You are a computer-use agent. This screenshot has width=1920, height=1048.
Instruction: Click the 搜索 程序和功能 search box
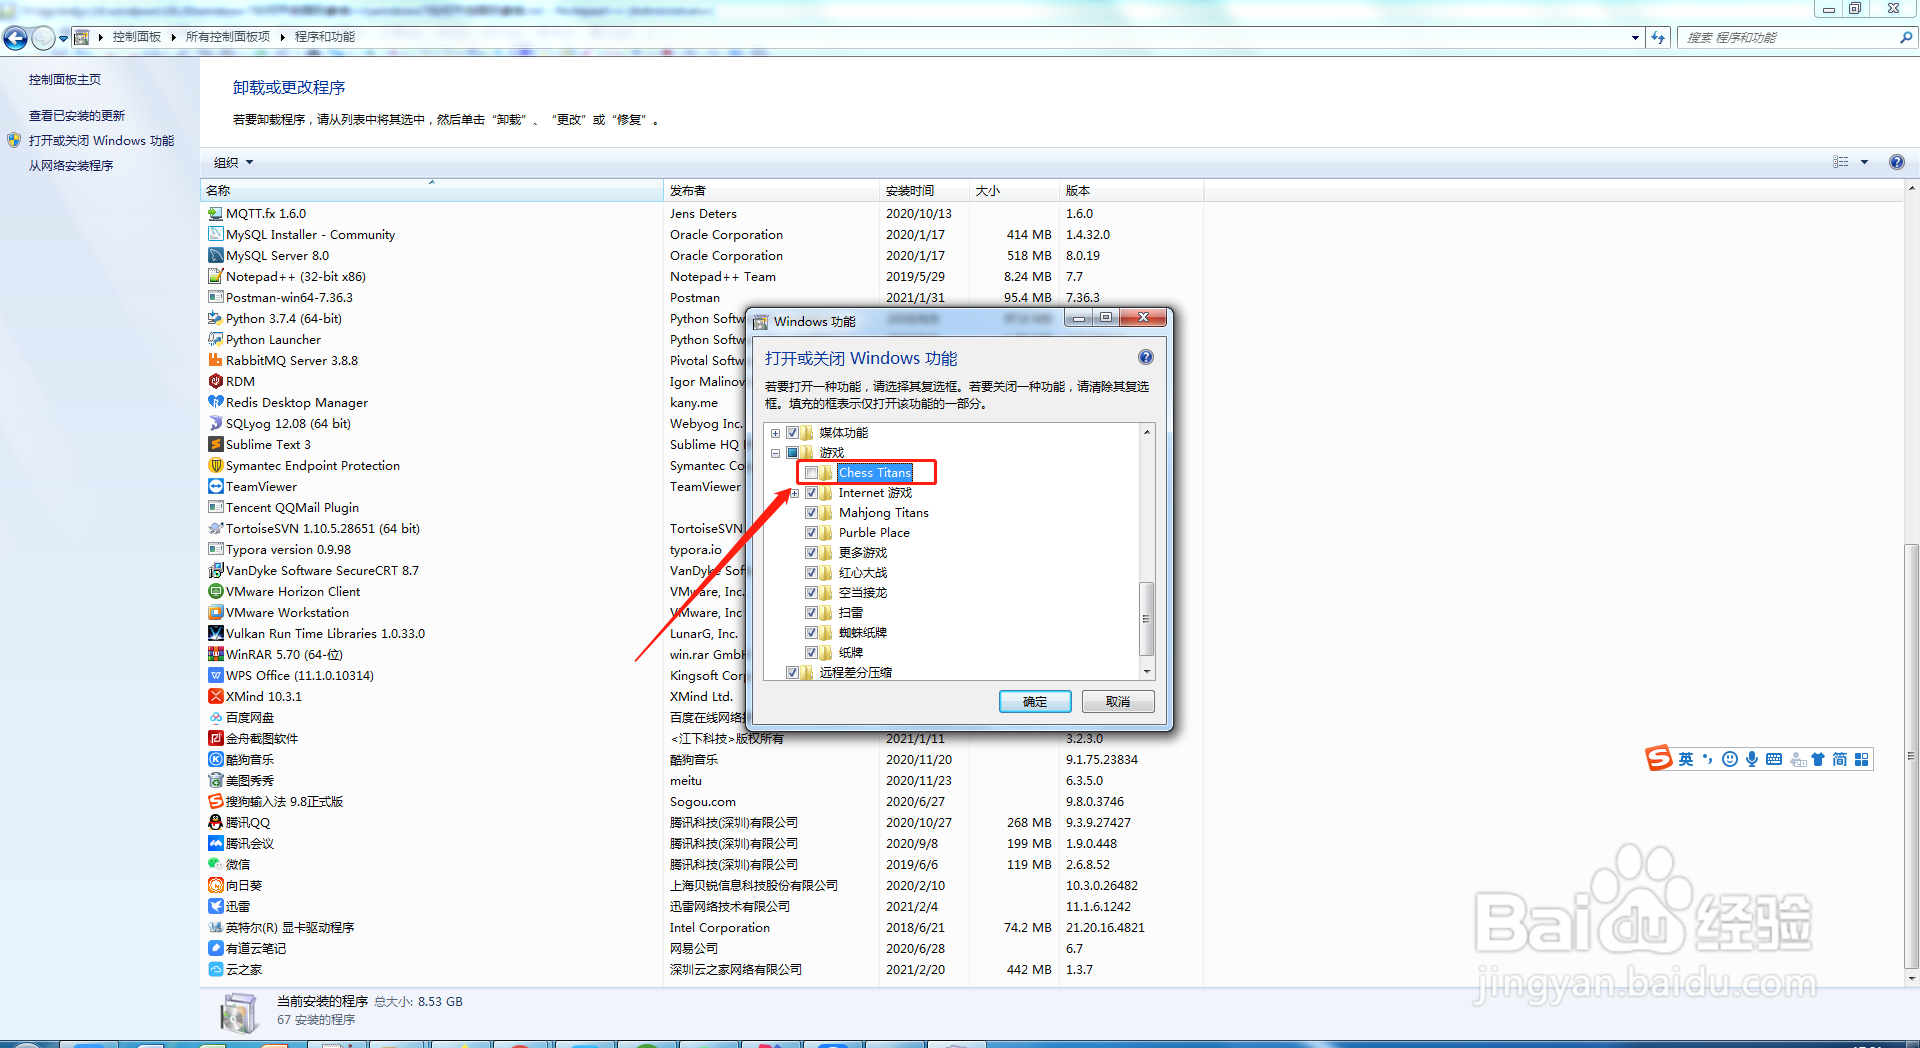point(1787,38)
